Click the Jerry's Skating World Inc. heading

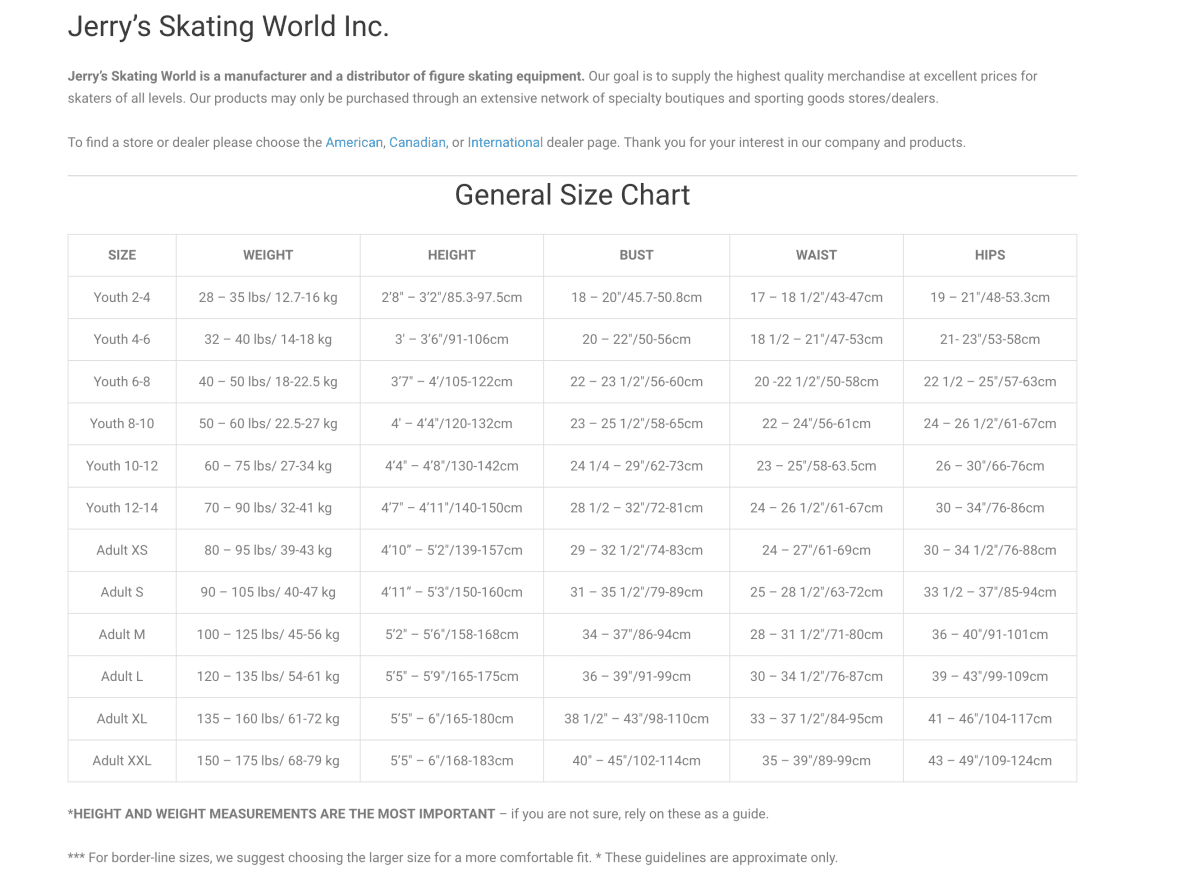coord(228,27)
